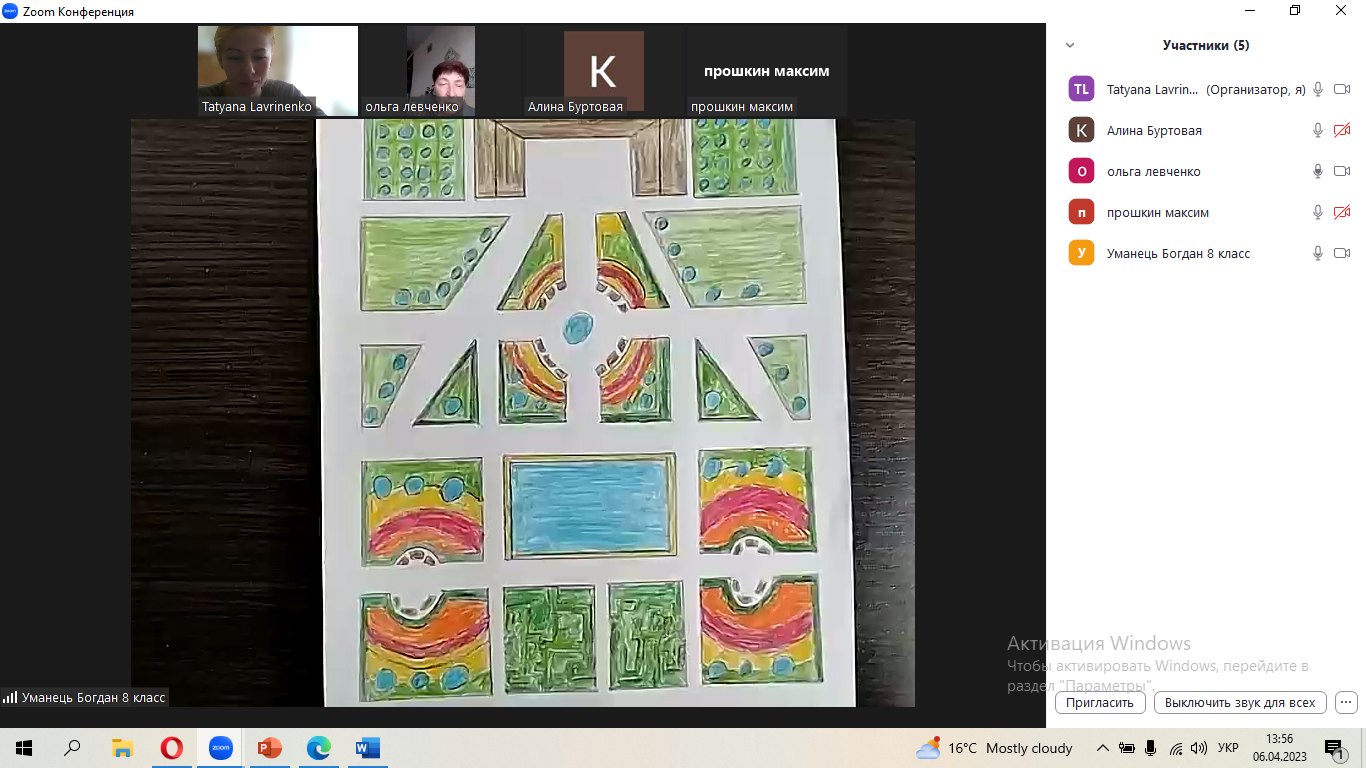Open the notification center icon

pos(1334,748)
